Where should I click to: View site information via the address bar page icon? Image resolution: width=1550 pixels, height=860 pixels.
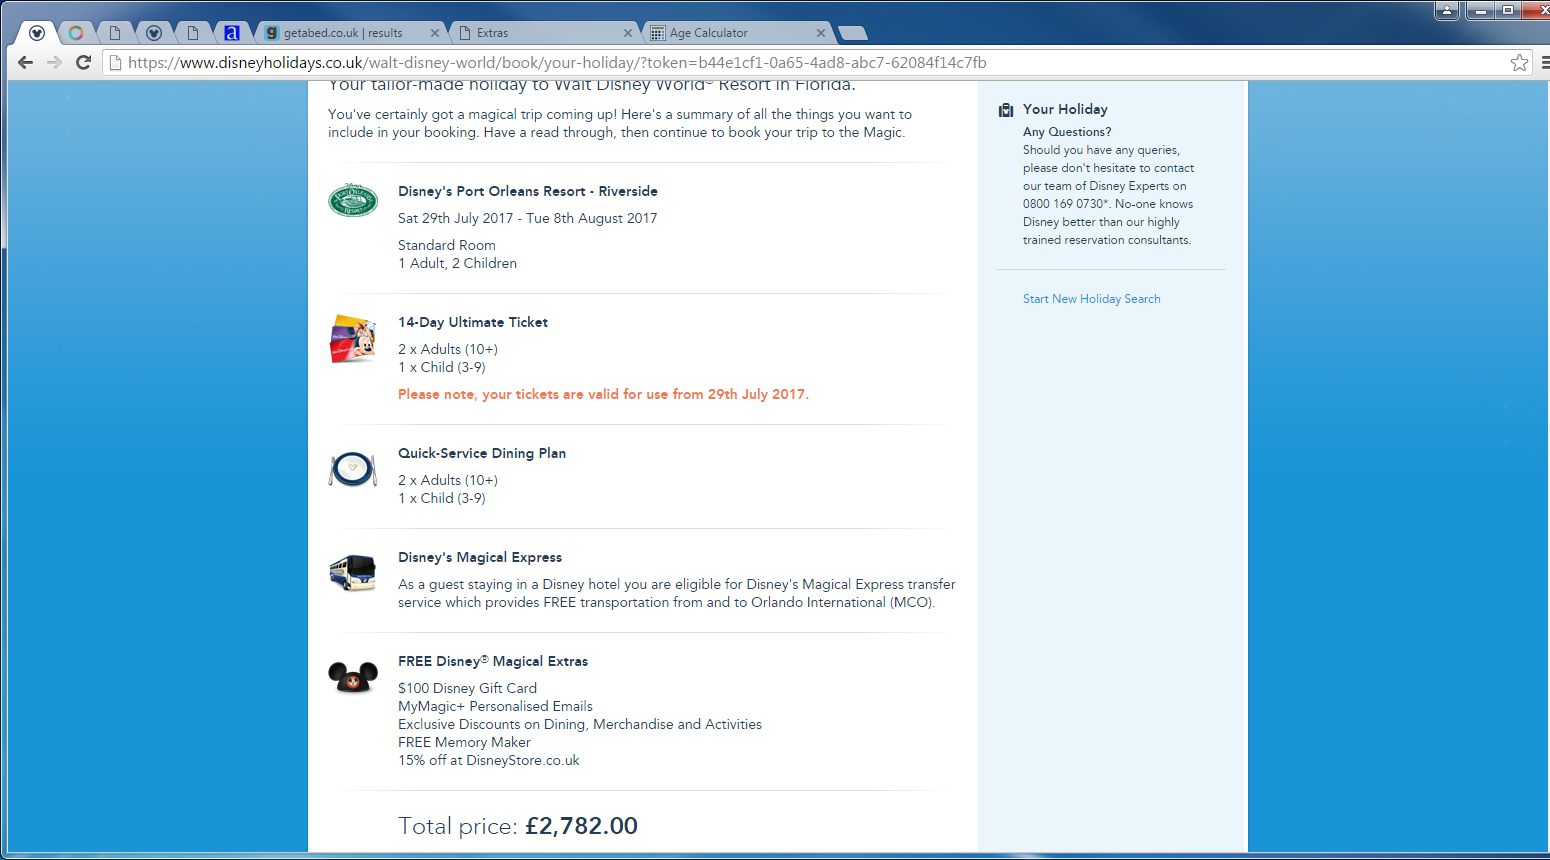pos(116,63)
